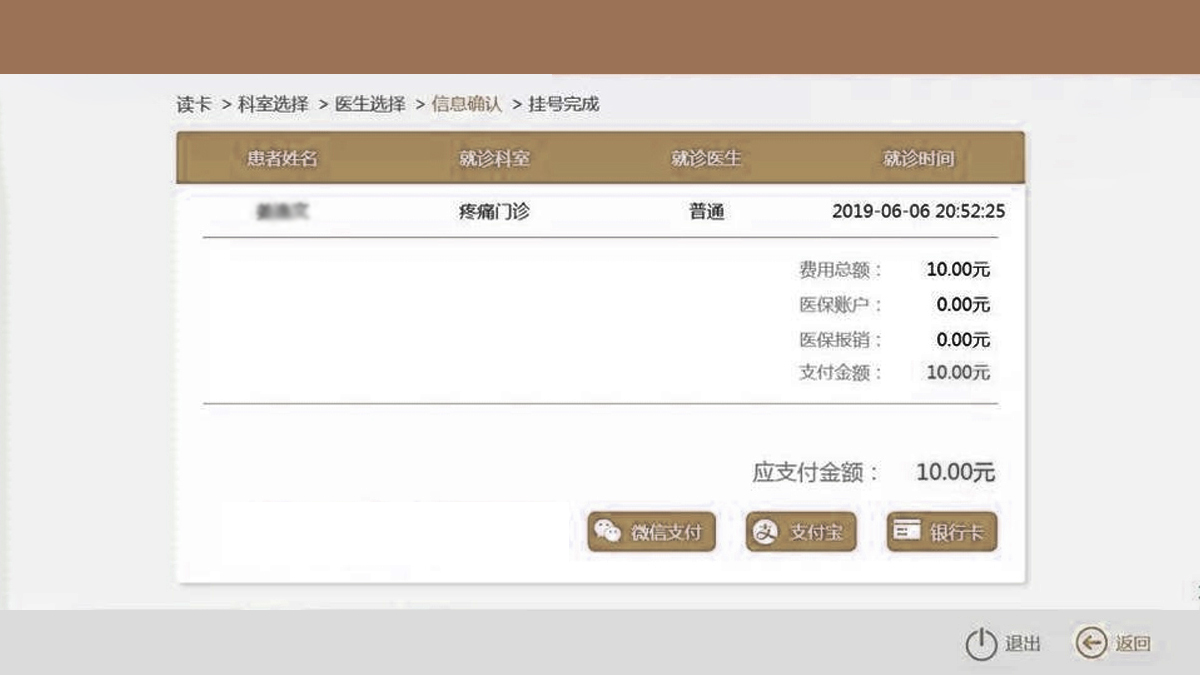
Task: Click the 挂号完成 breadcrumb step
Action: point(564,104)
